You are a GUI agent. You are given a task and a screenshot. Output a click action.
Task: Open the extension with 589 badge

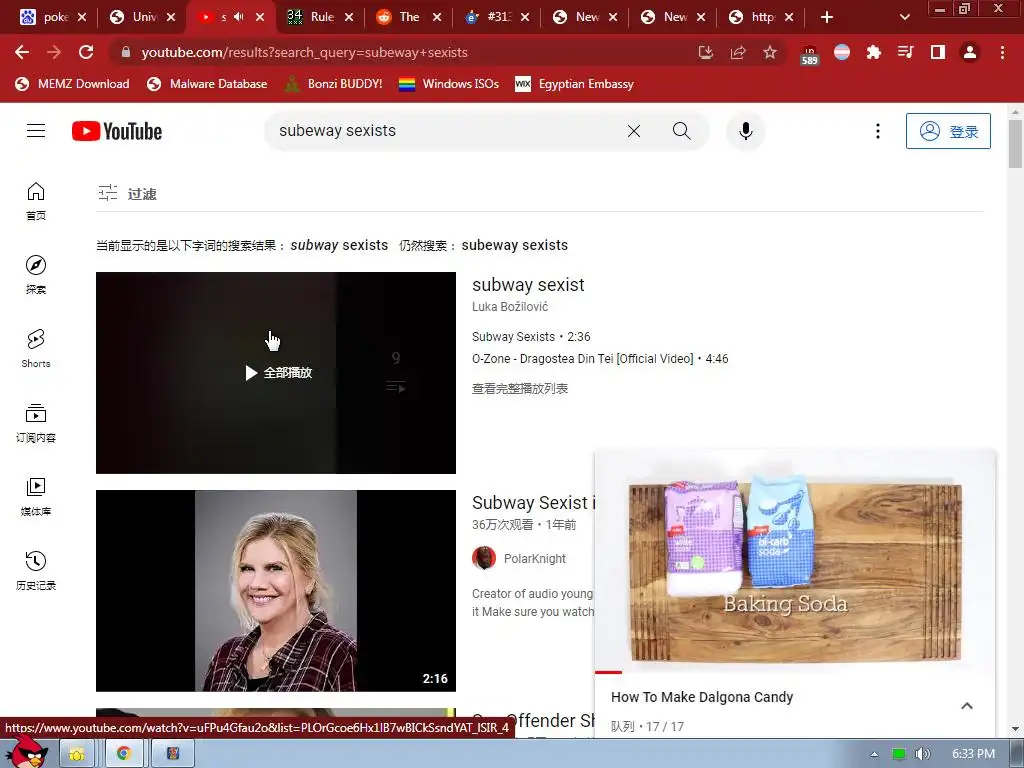tap(810, 54)
